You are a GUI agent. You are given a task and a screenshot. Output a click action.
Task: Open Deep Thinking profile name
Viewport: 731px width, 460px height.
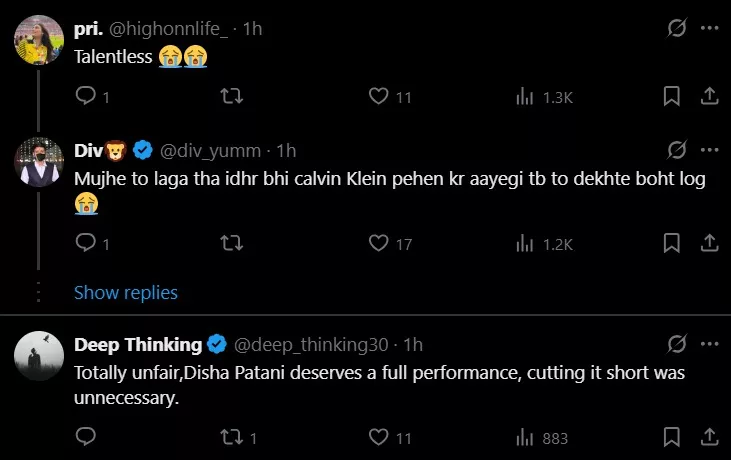(x=138, y=345)
